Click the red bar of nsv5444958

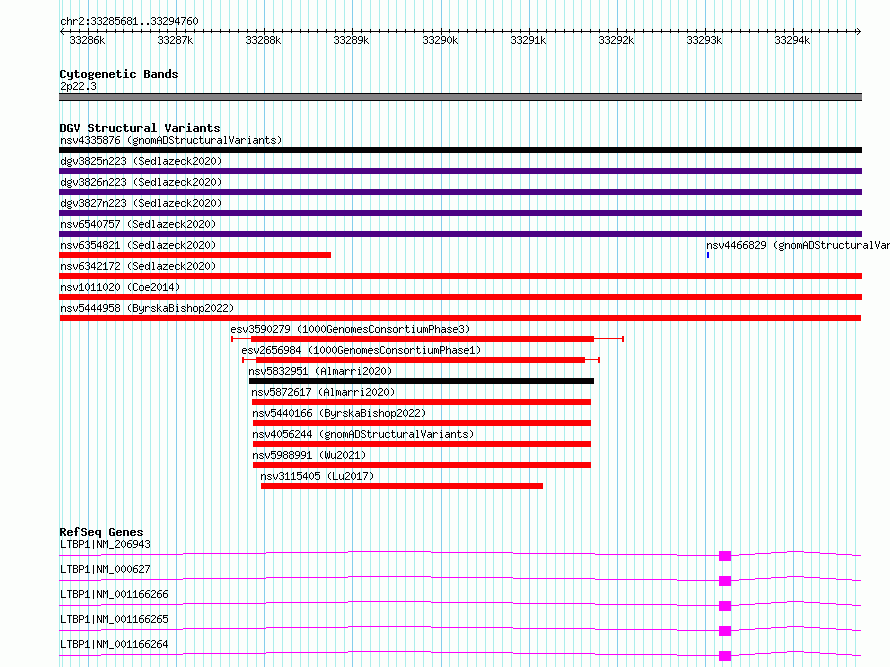460,318
